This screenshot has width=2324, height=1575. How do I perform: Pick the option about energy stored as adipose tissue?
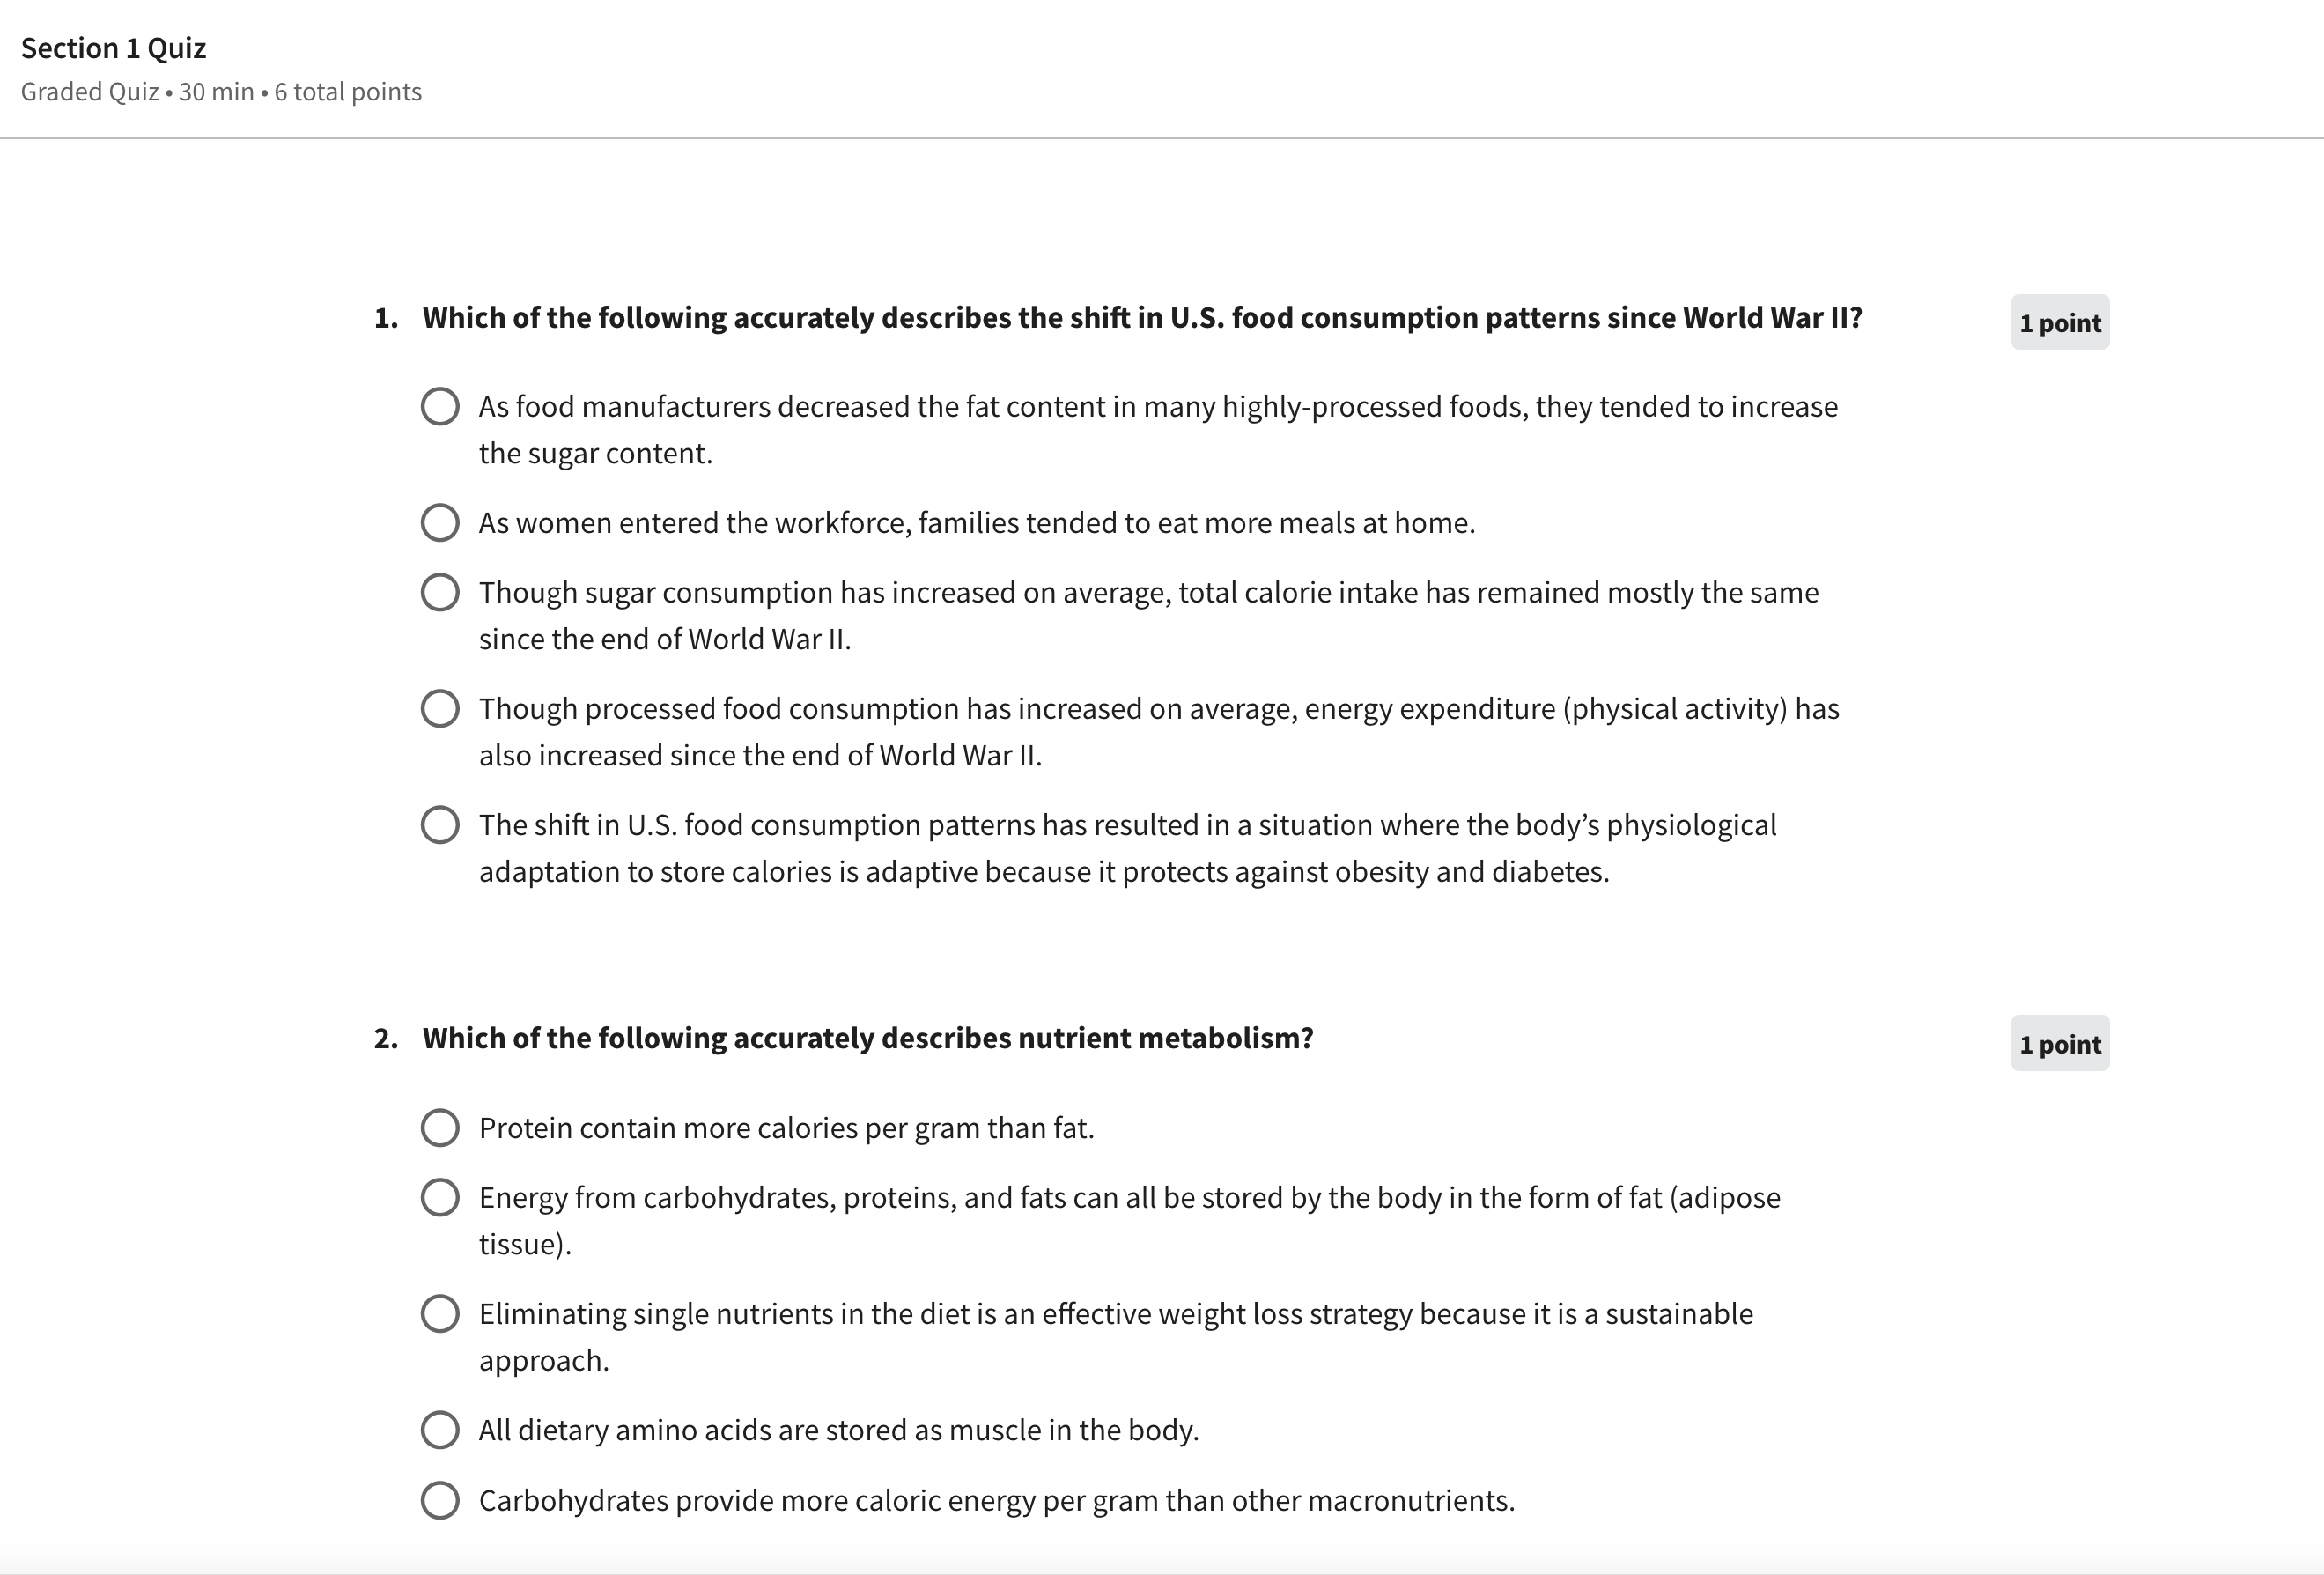(x=440, y=1198)
